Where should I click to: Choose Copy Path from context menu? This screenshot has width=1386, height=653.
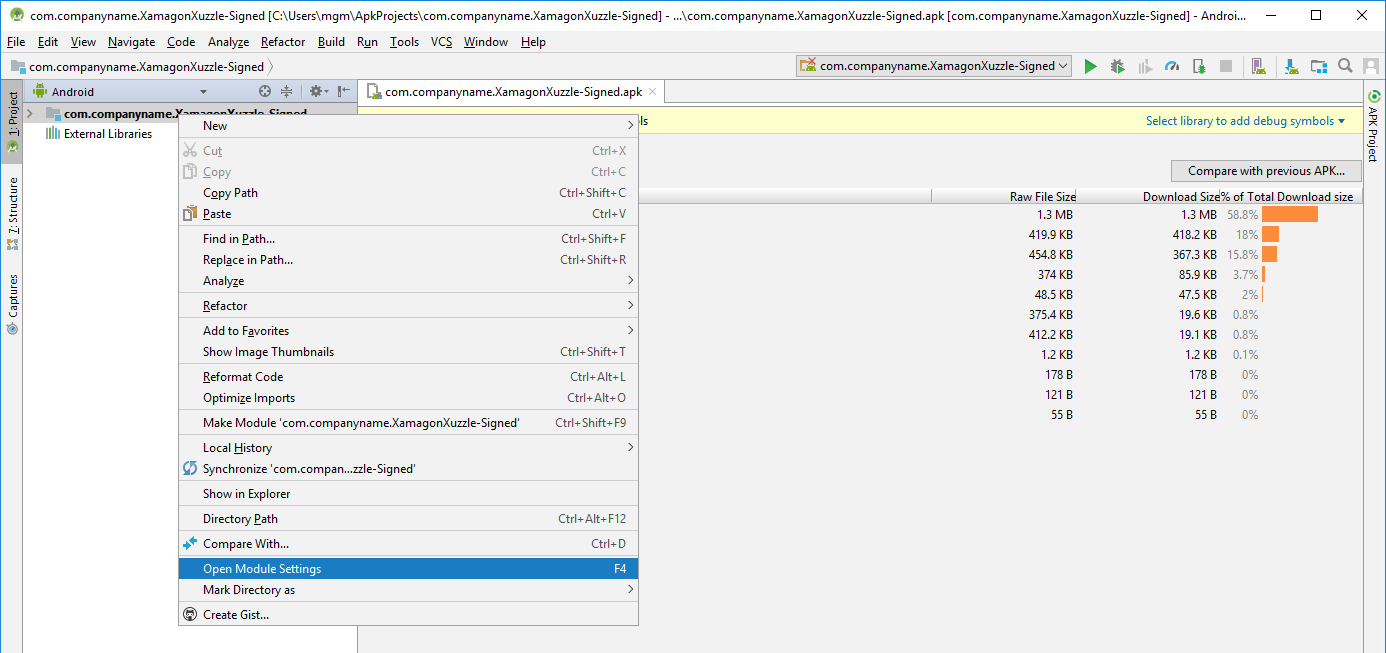click(408, 193)
